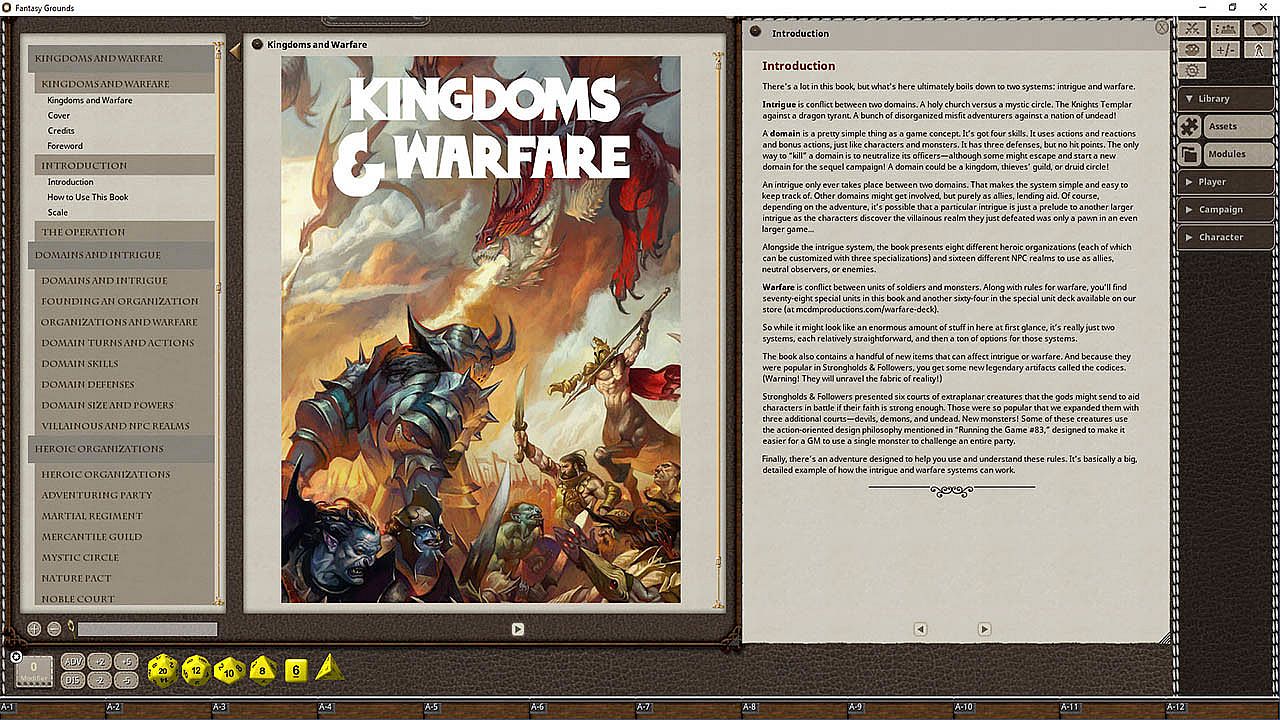1280x720 pixels.
Task: Toggle the ADV advantage button
Action: point(73,662)
